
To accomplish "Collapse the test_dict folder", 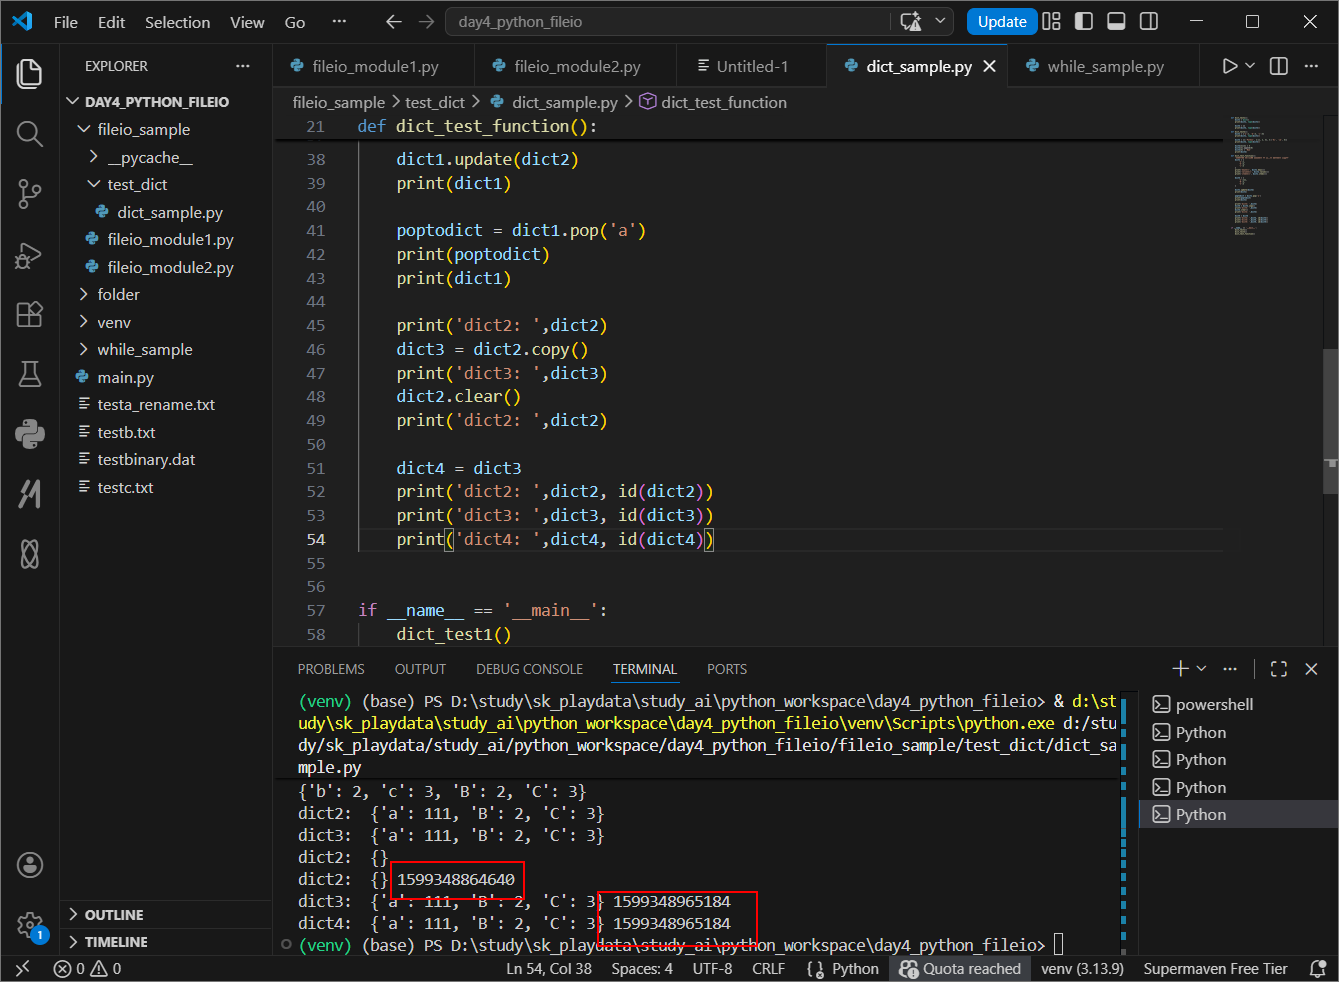I will tap(94, 184).
